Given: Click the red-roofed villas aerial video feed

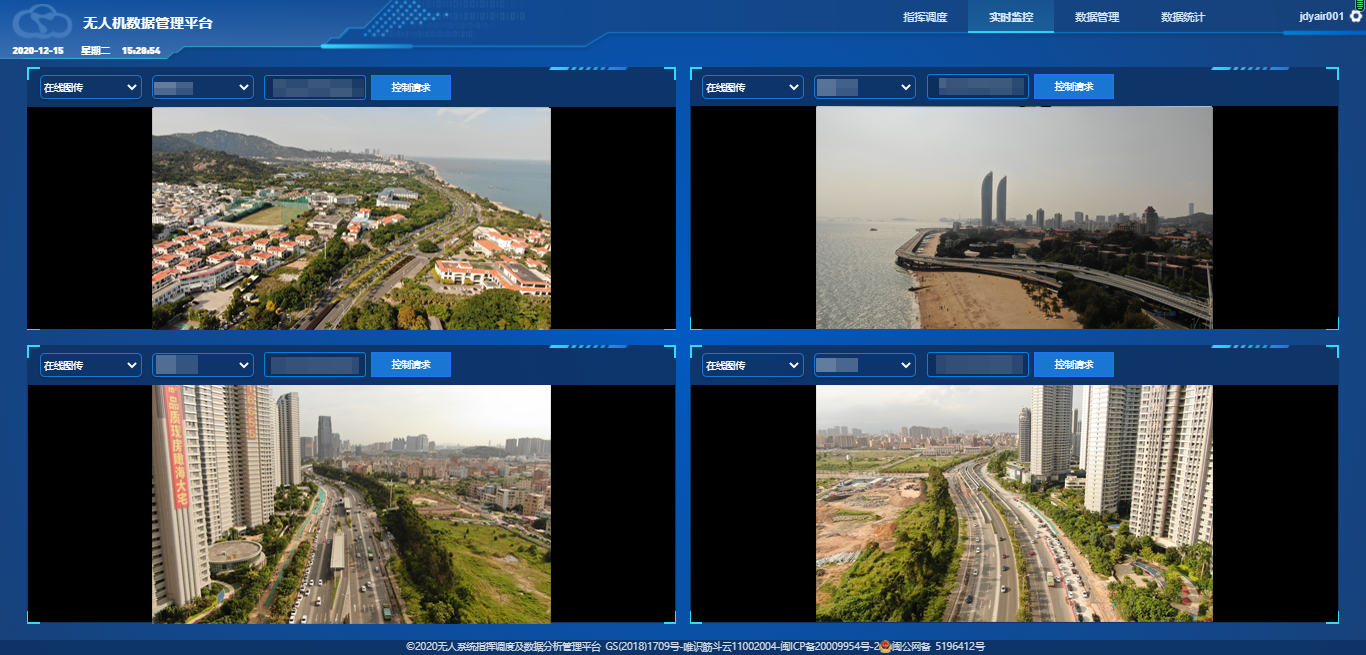Looking at the screenshot, I should point(351,218).
